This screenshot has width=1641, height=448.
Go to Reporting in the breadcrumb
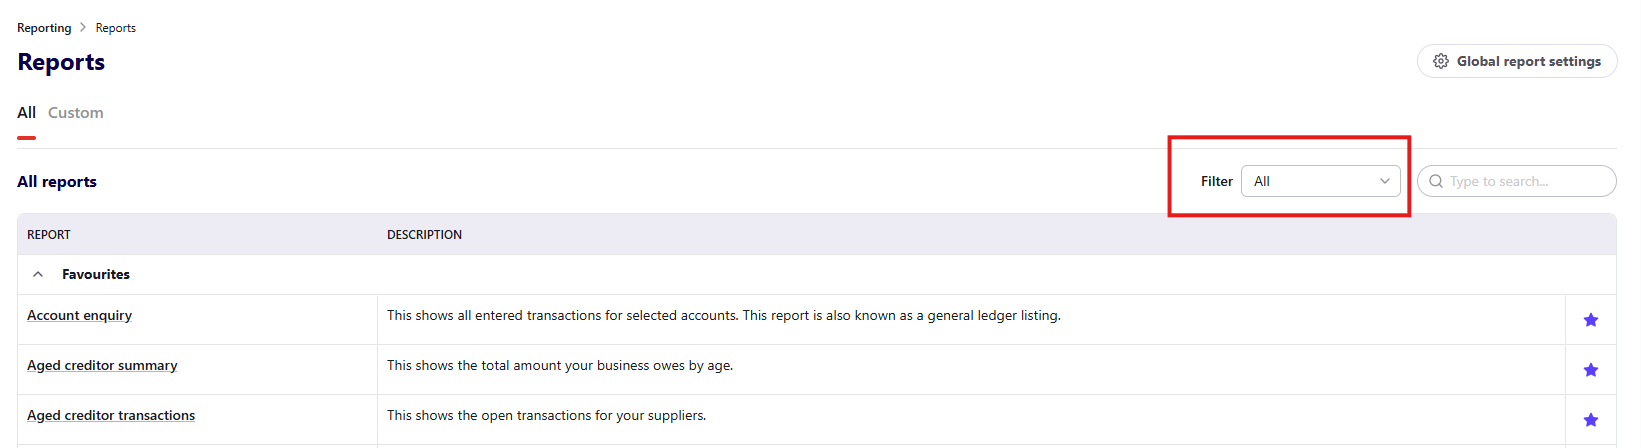point(44,28)
